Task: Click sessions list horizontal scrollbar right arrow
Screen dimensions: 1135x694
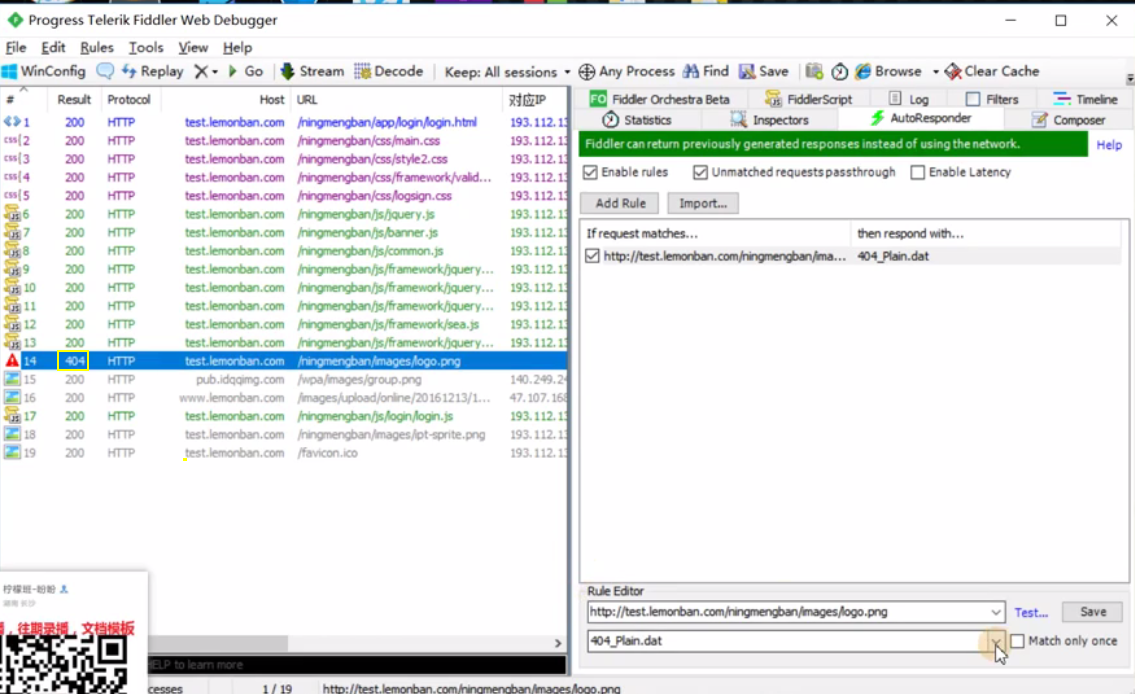Action: tap(557, 643)
